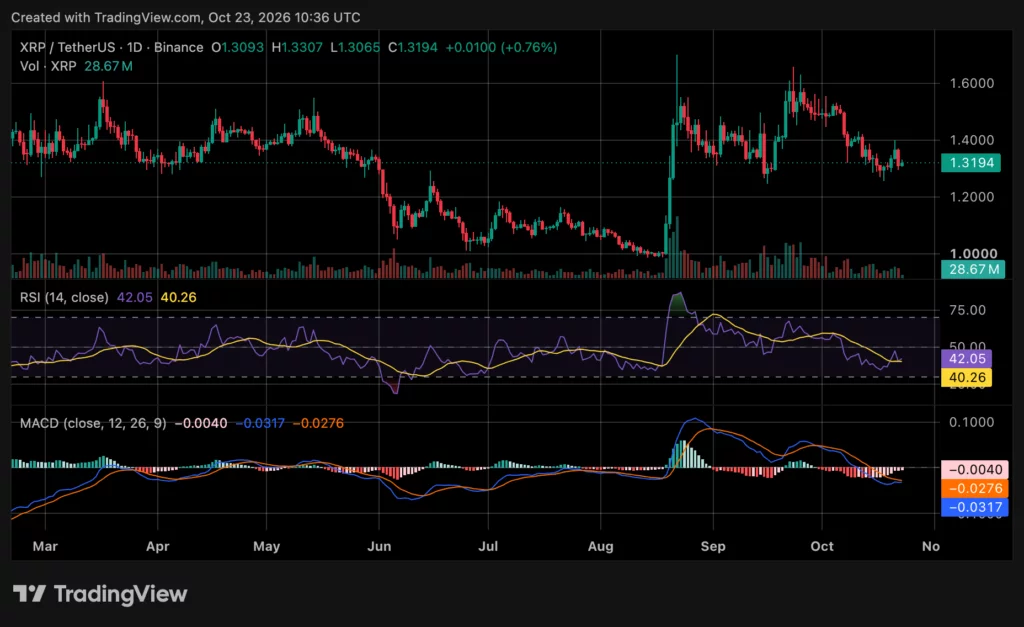This screenshot has width=1024, height=627.
Task: Click the Oct label on time axis
Action: point(822,546)
